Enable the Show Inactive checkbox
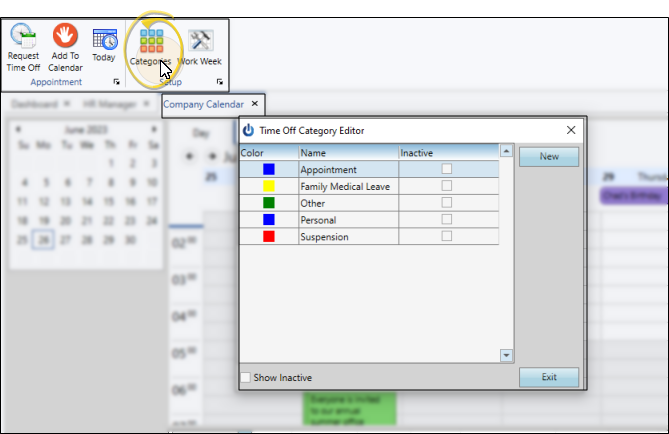Viewport: 669px width, 434px height. coord(246,377)
